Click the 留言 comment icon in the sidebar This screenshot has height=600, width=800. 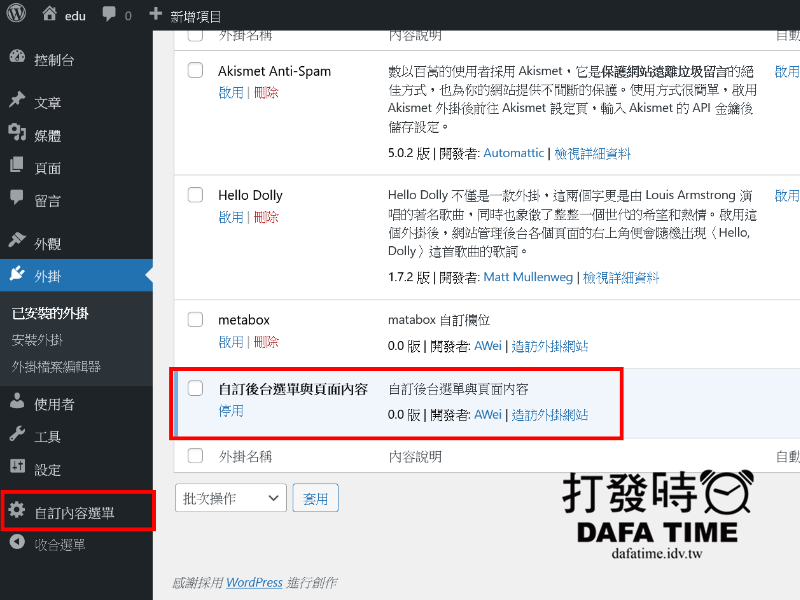(16, 197)
